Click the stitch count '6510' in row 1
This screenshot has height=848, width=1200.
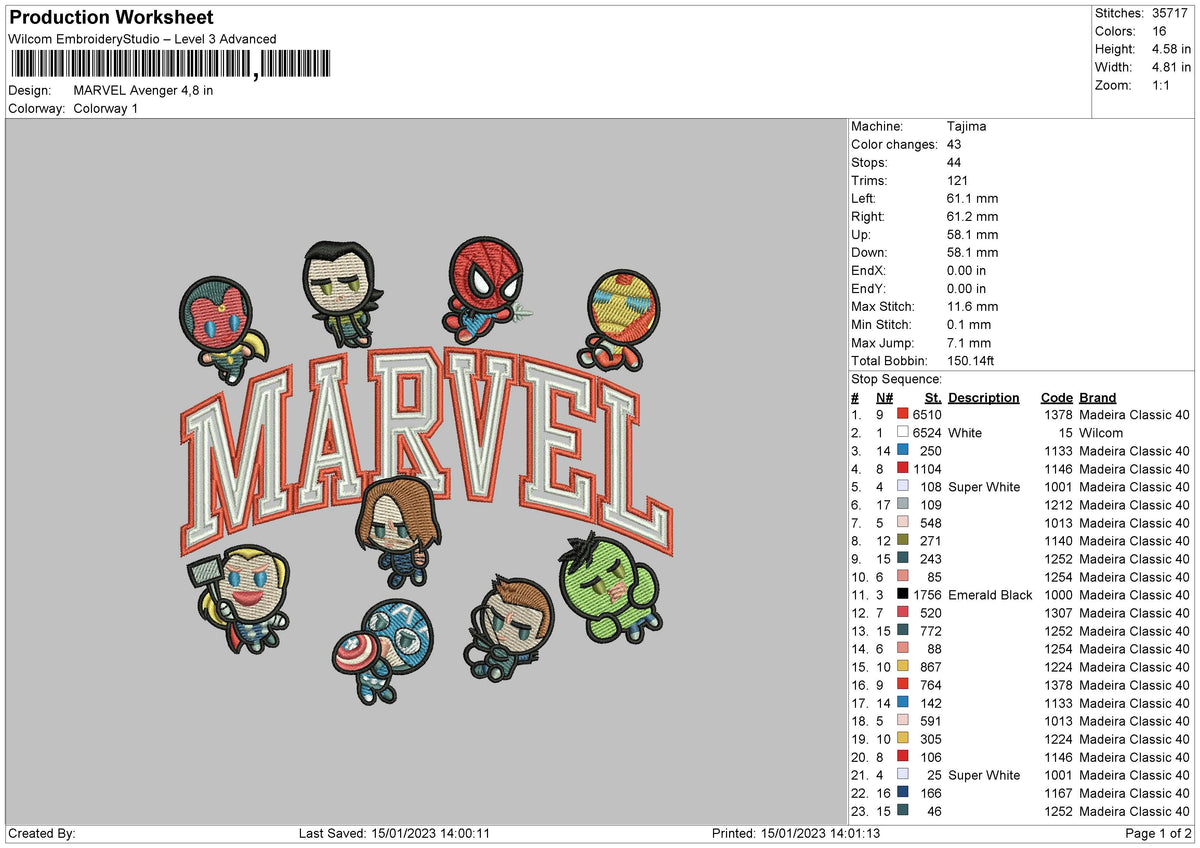pyautogui.click(x=927, y=415)
